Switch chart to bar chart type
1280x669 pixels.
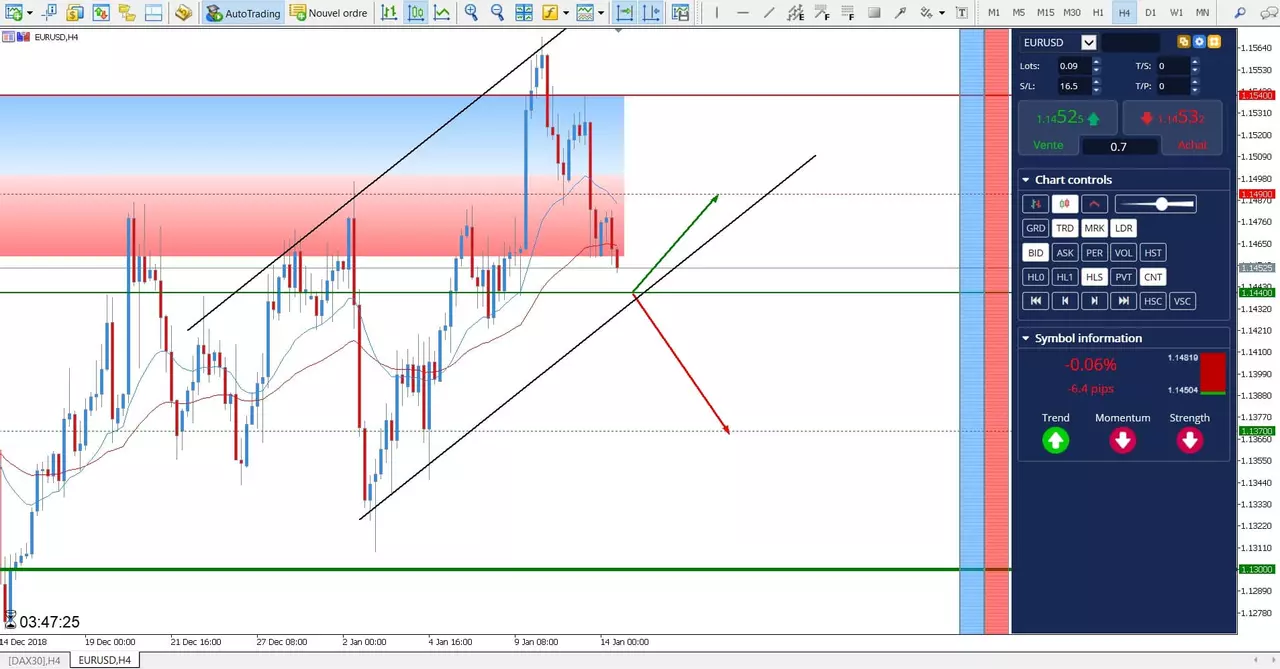[x=388, y=13]
